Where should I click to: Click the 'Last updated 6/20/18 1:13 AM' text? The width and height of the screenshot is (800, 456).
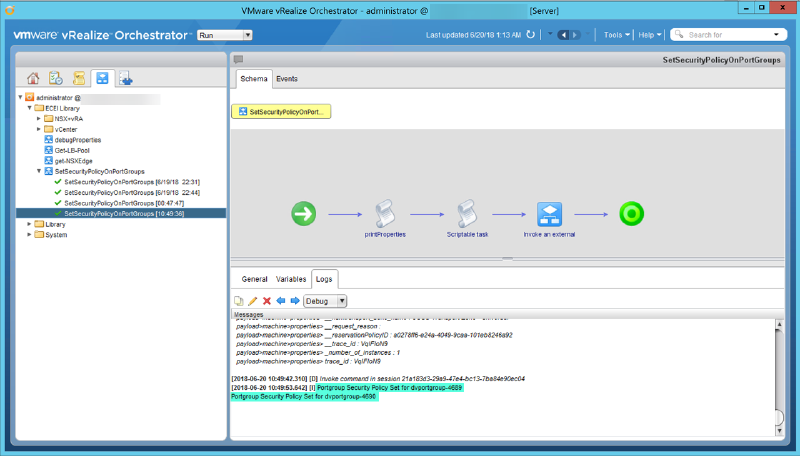pos(473,35)
